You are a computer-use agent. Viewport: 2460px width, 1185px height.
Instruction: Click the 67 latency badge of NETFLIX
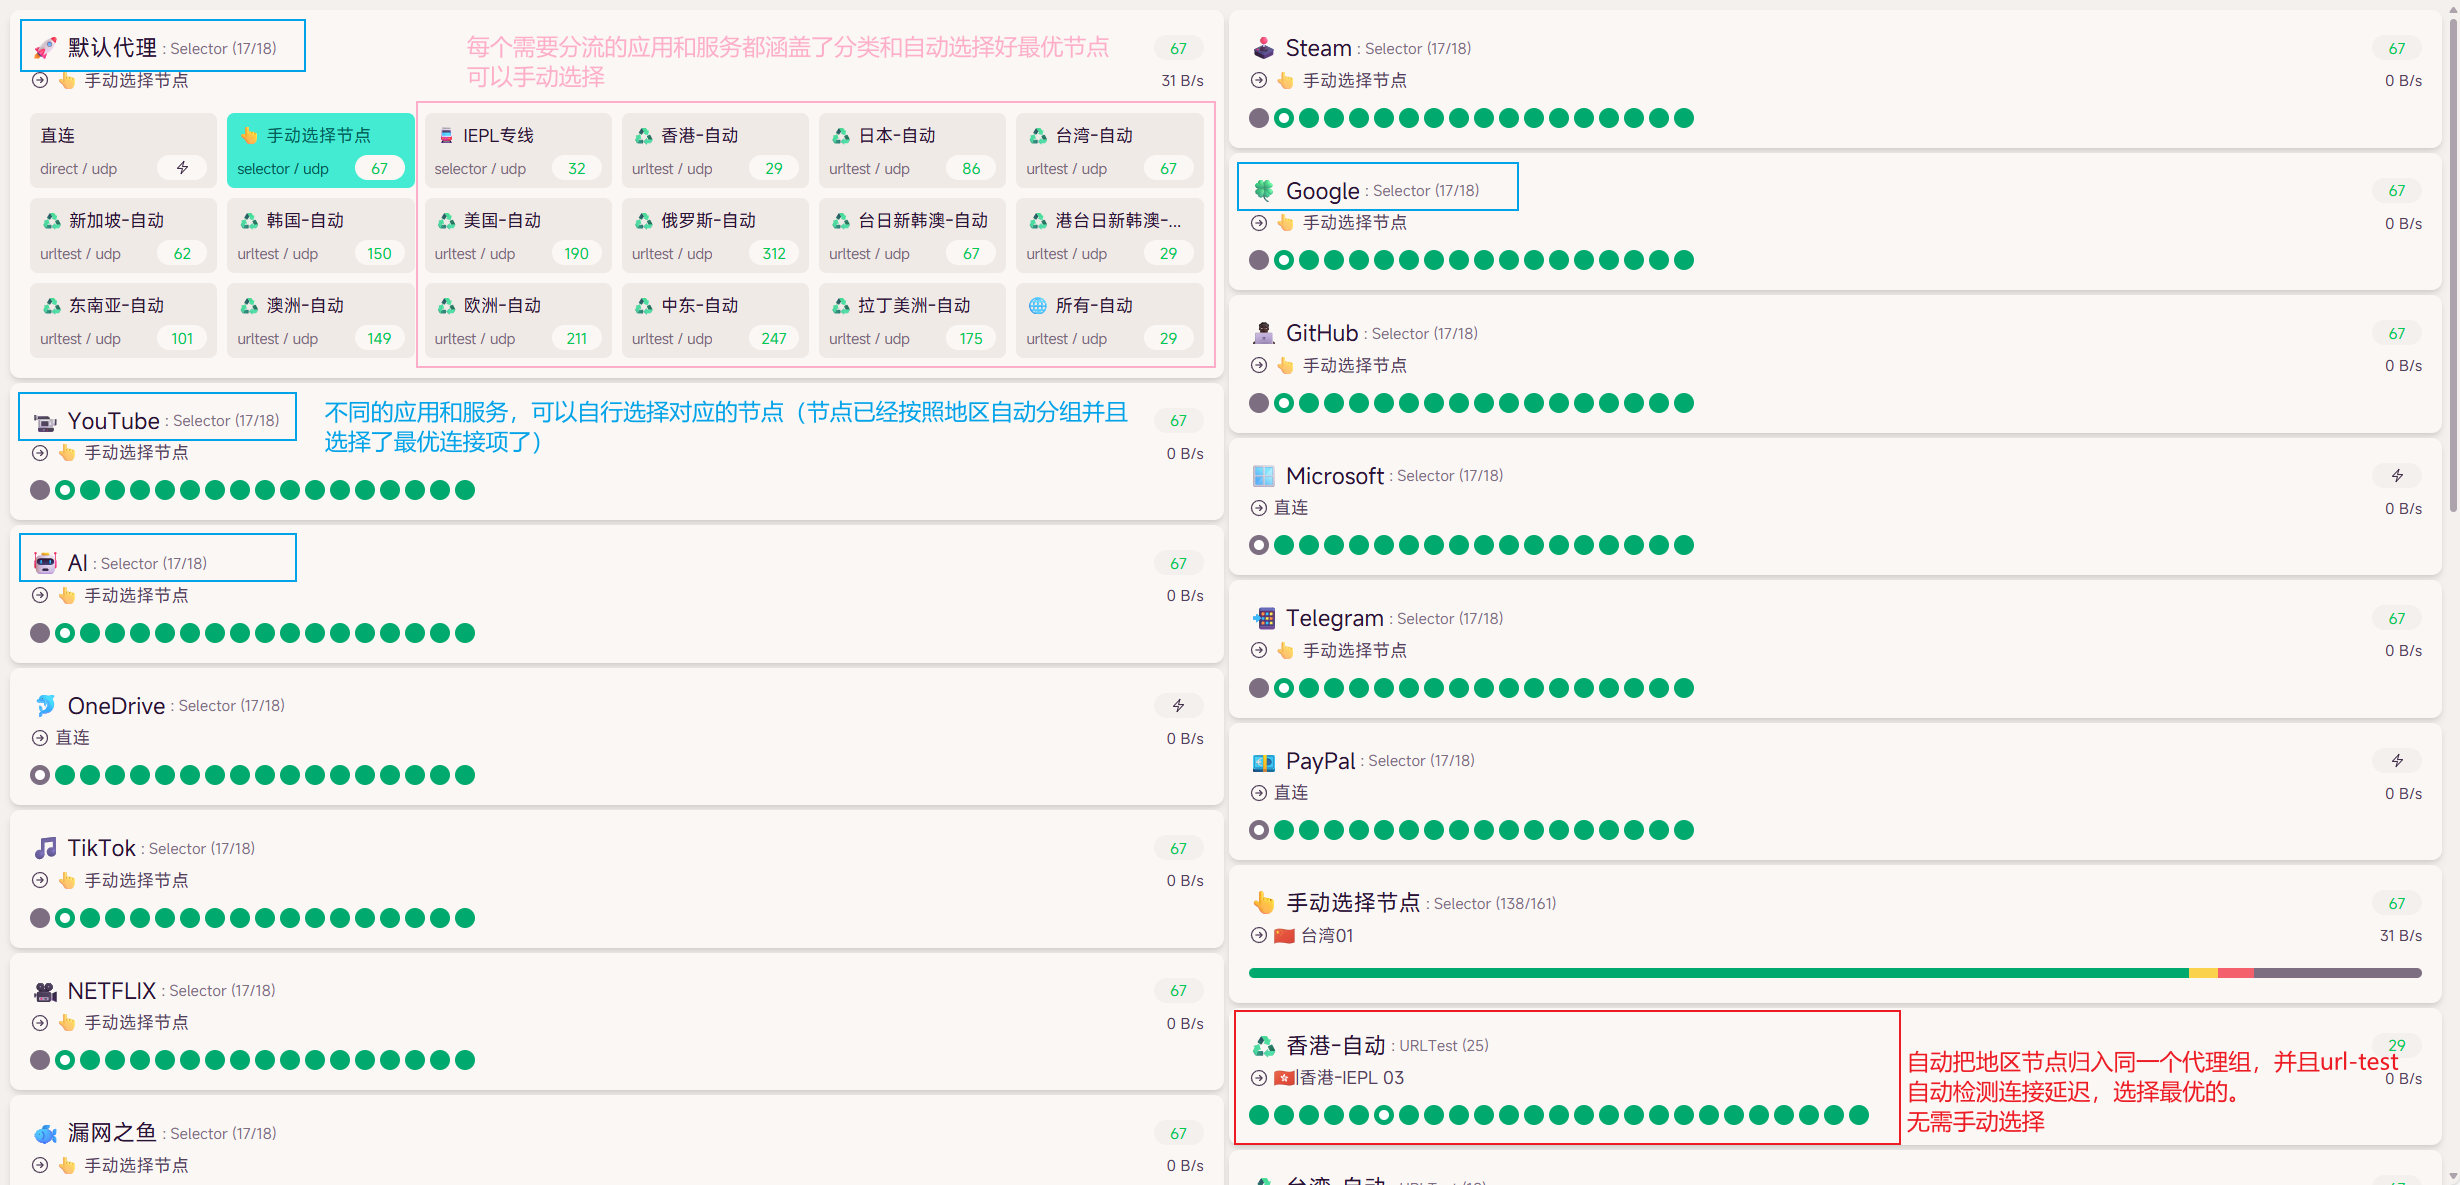tap(1178, 991)
